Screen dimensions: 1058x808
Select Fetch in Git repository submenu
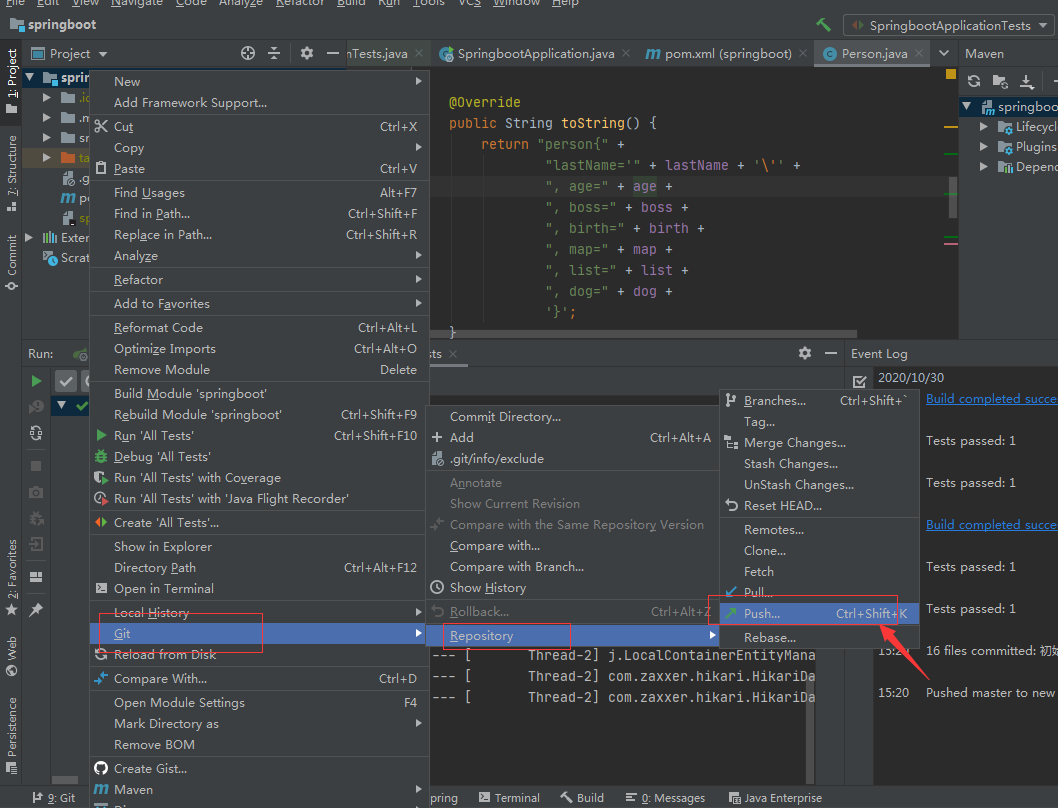click(x=819, y=572)
